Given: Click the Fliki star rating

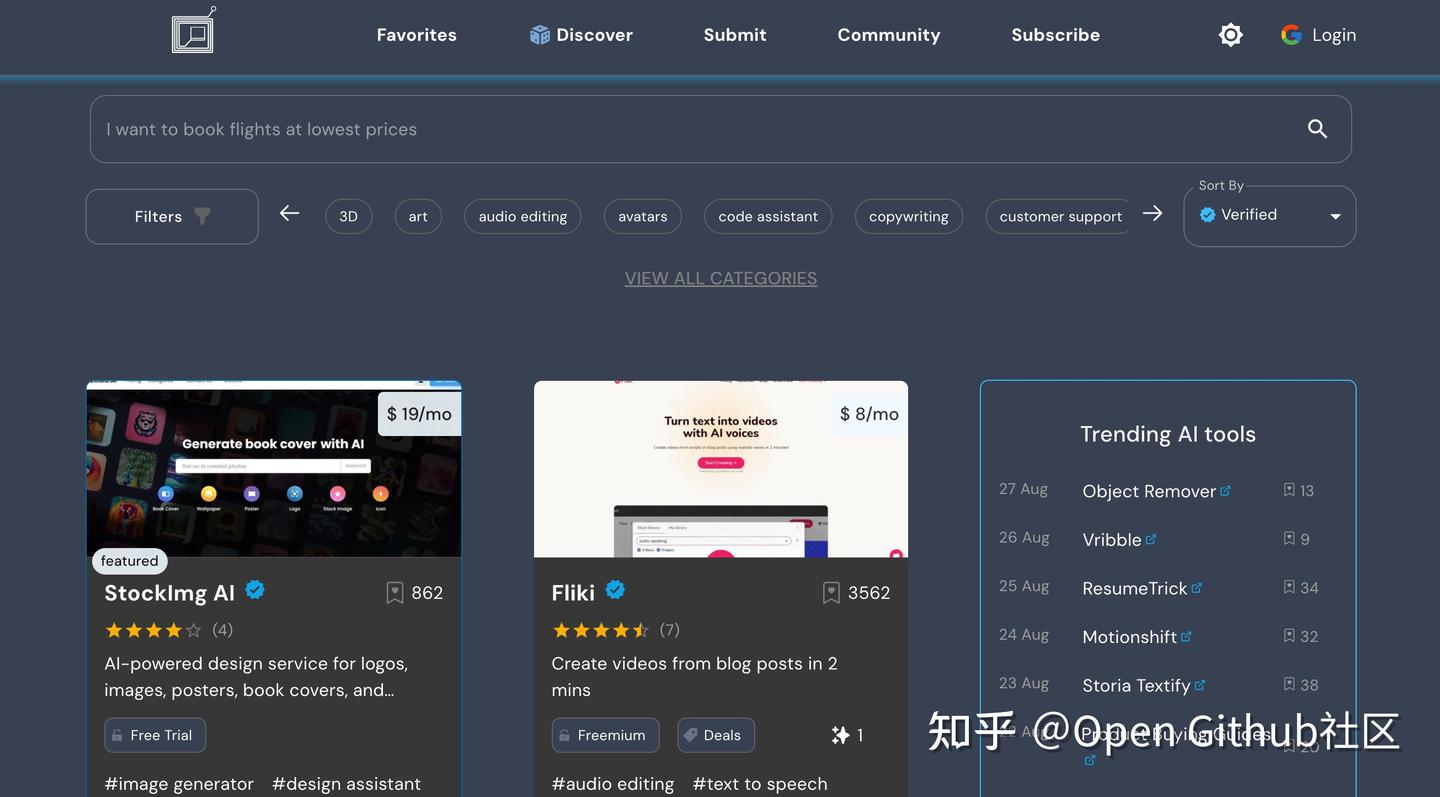Looking at the screenshot, I should click(601, 630).
